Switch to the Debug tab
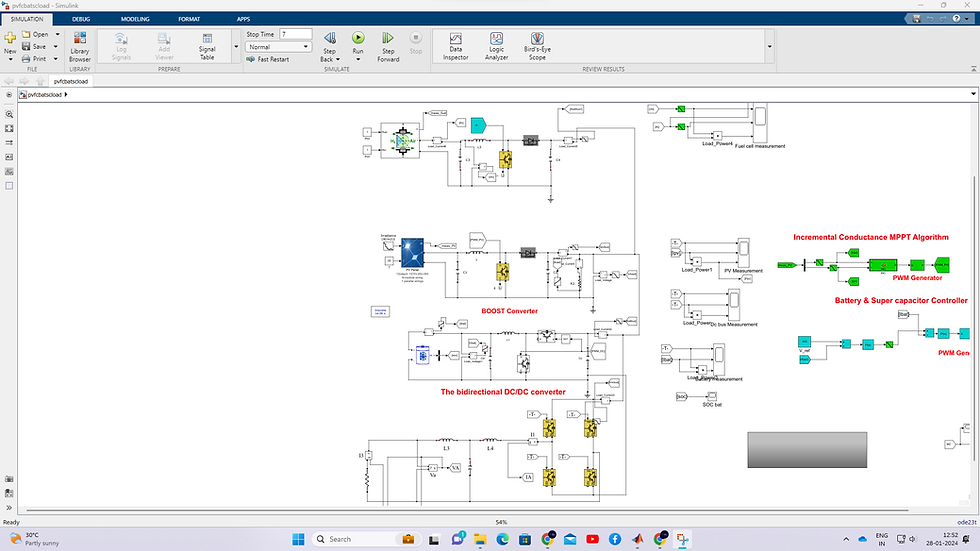This screenshot has width=980, height=551. (81, 19)
